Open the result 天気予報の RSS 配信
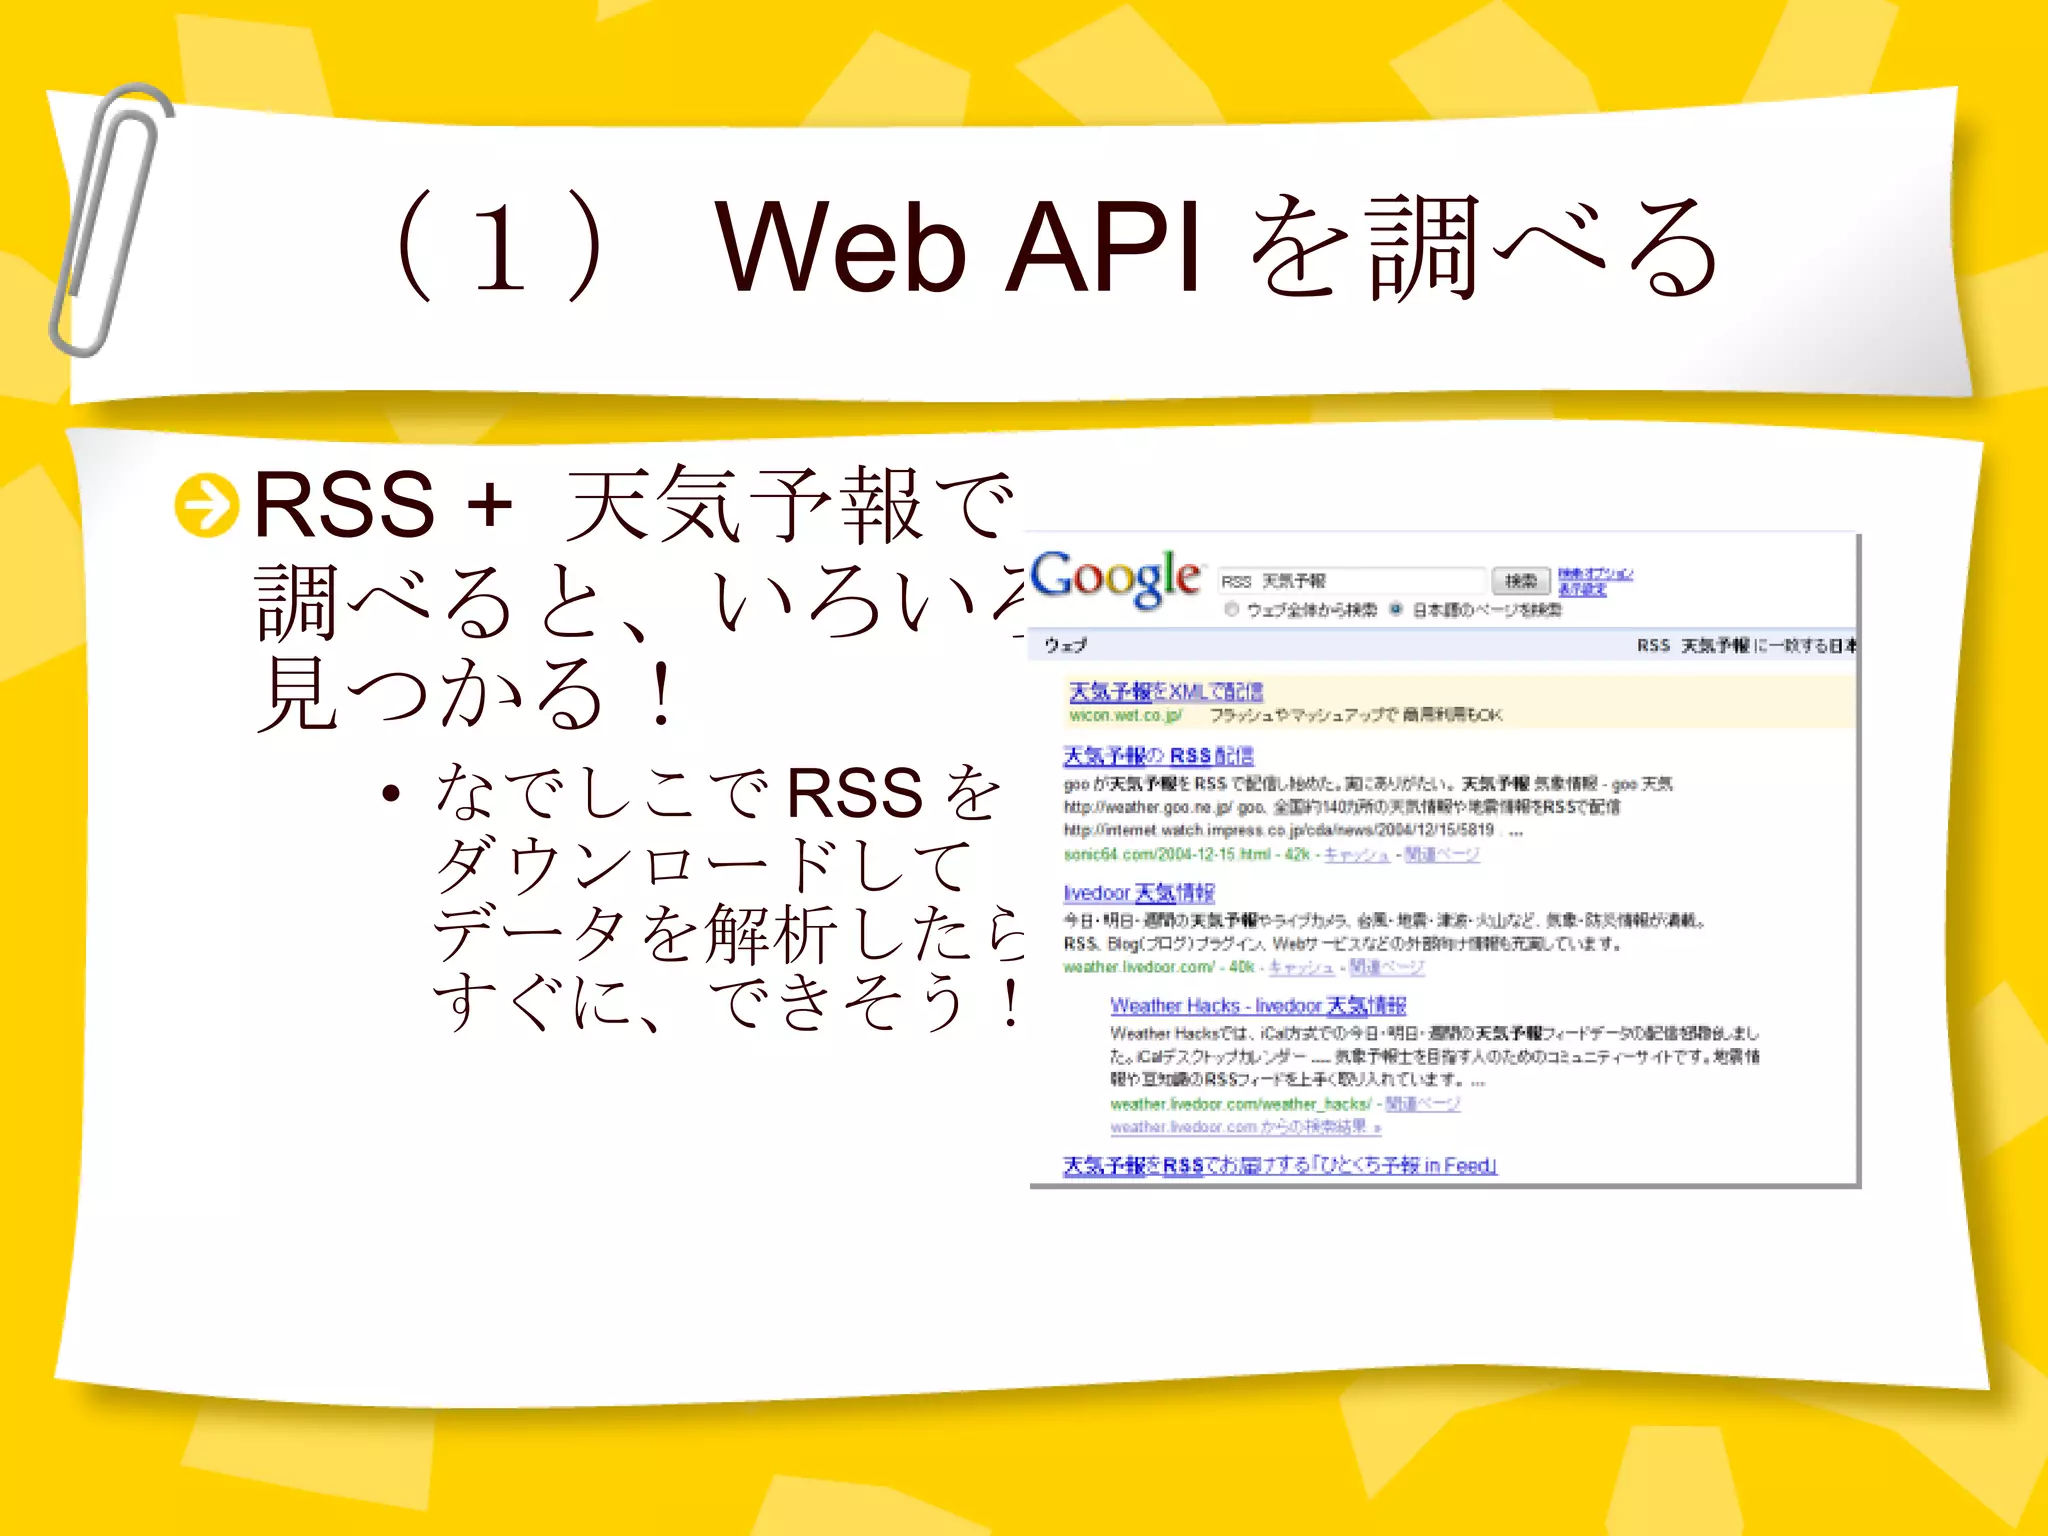The height and width of the screenshot is (1536, 2048). click(x=1158, y=756)
